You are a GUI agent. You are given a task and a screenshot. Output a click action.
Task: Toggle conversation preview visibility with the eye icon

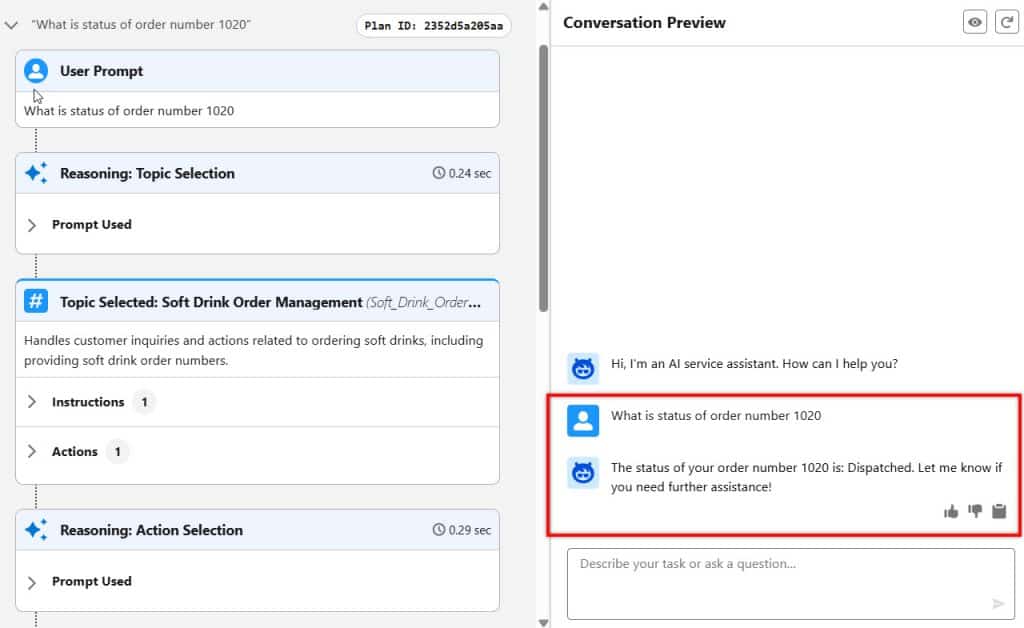click(975, 21)
